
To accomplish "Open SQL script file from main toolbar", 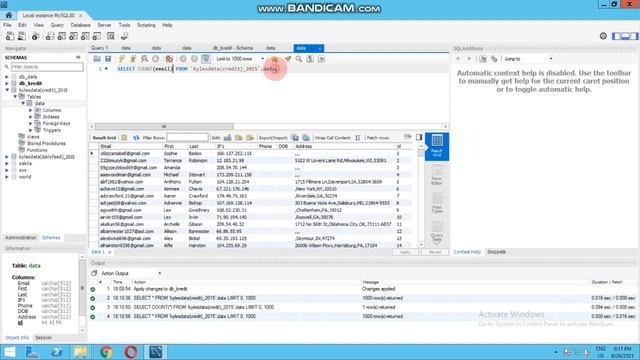I will pyautogui.click(x=22, y=36).
